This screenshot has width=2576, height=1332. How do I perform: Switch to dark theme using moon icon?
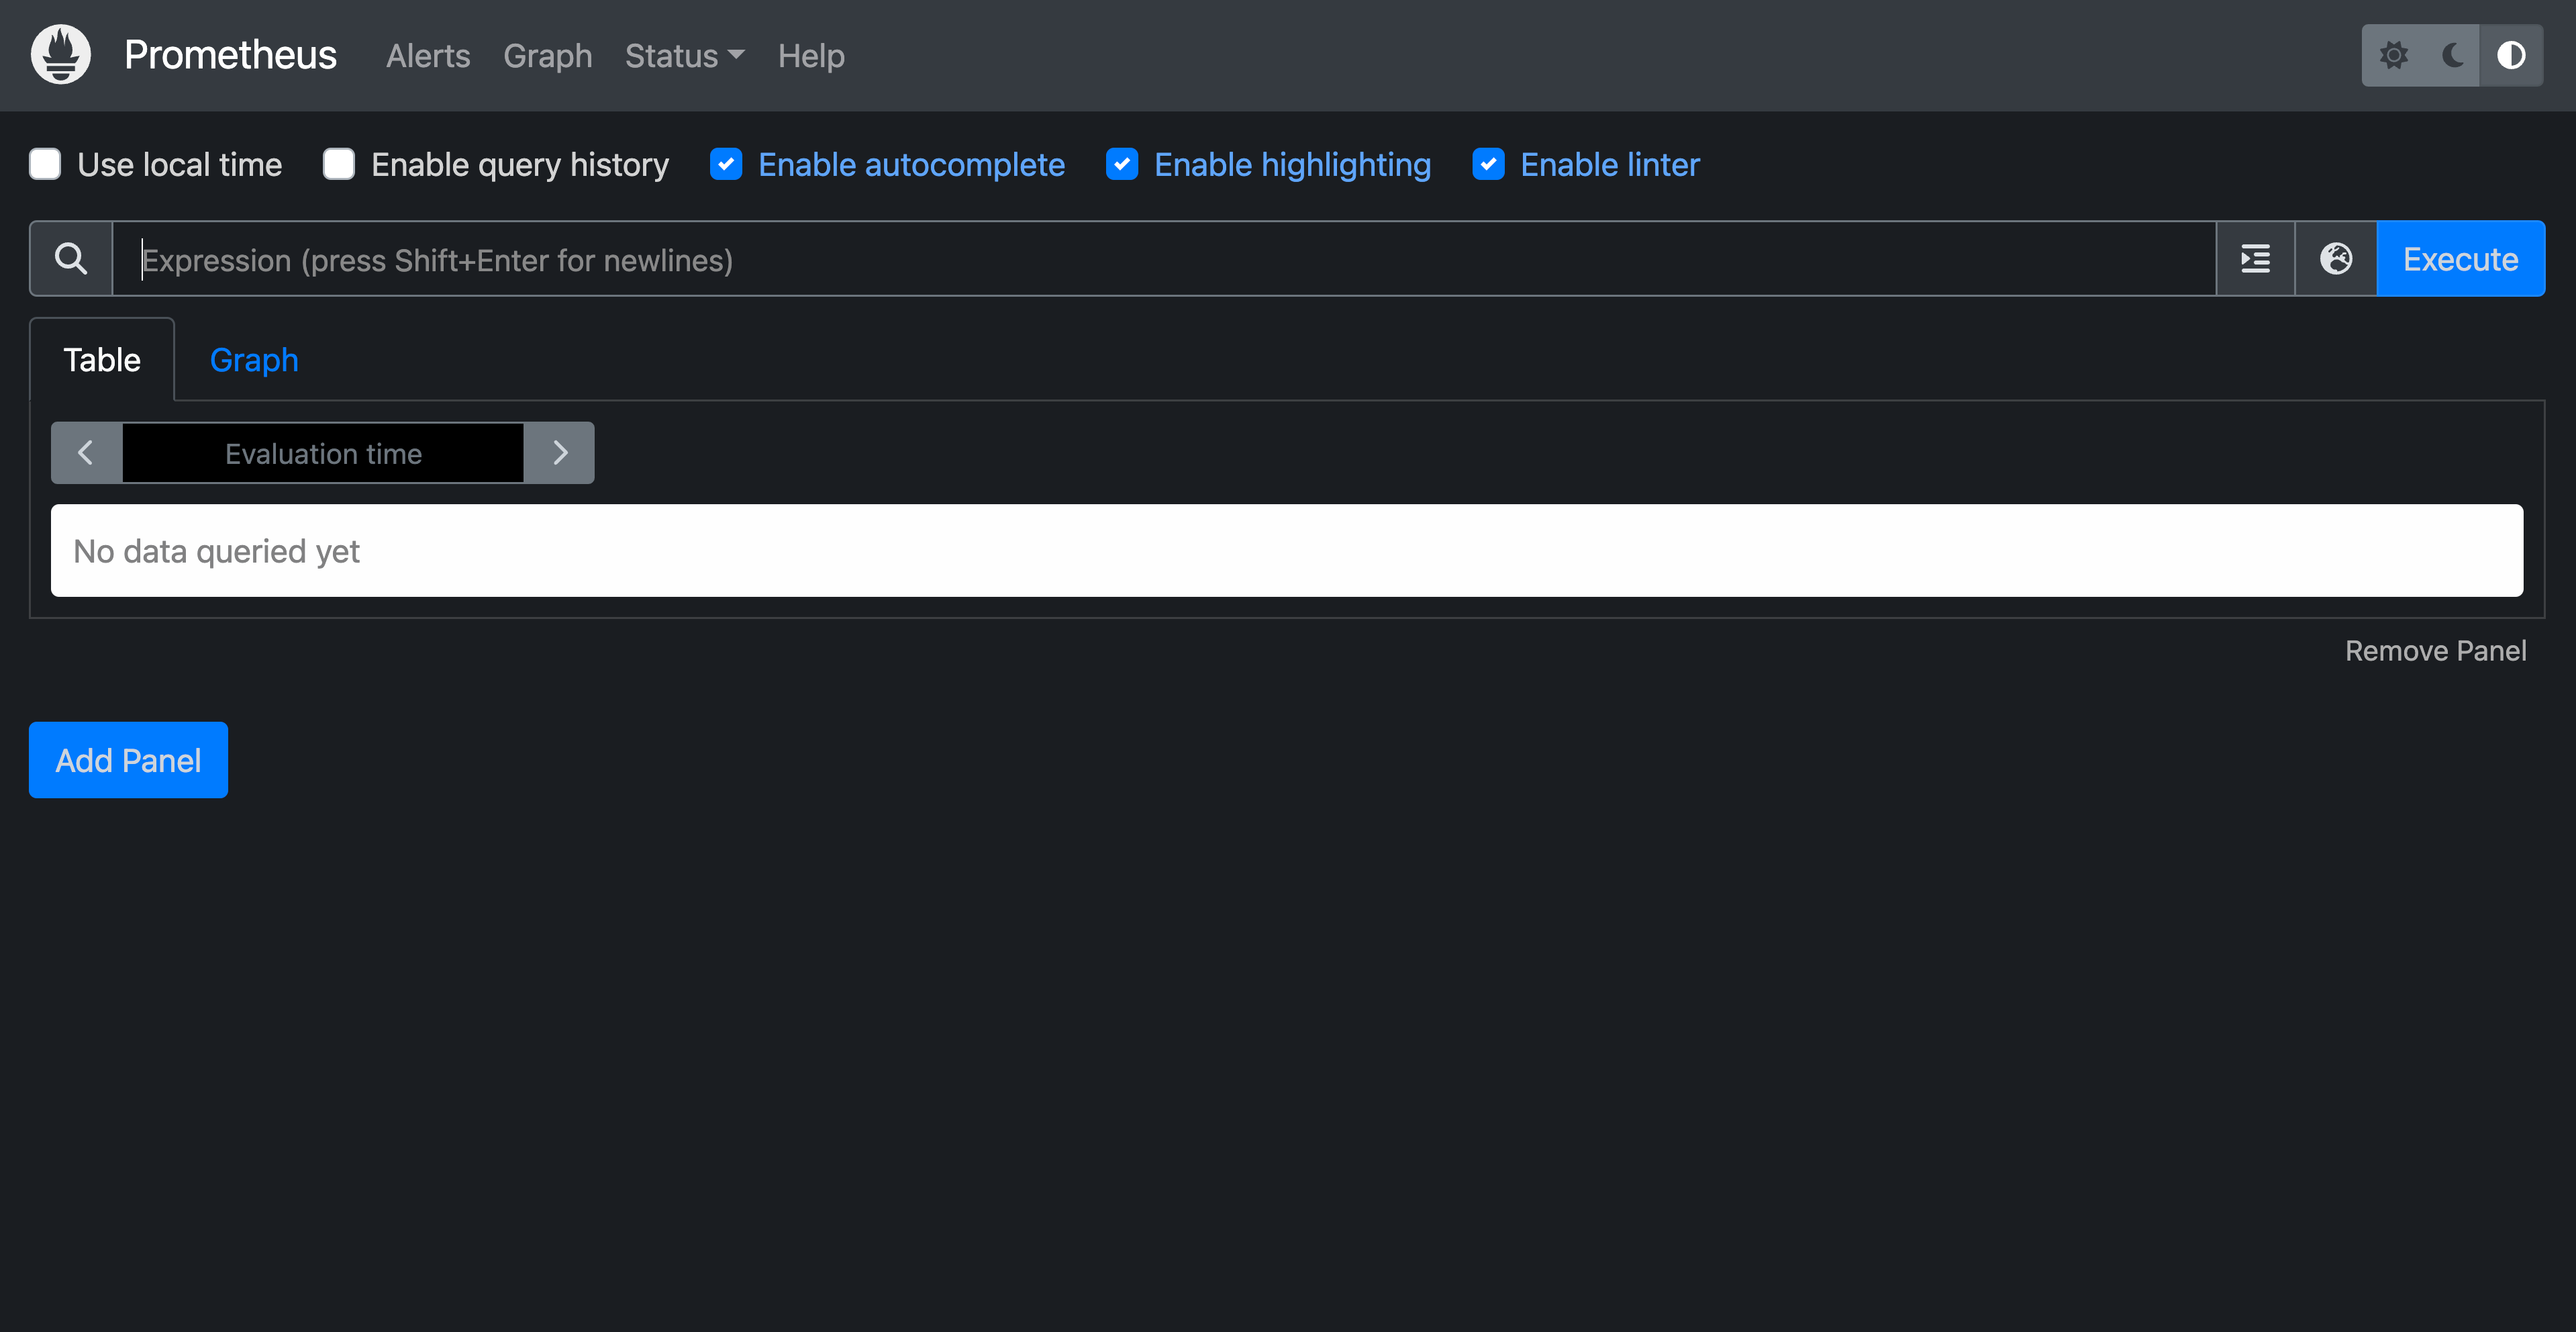point(2452,55)
